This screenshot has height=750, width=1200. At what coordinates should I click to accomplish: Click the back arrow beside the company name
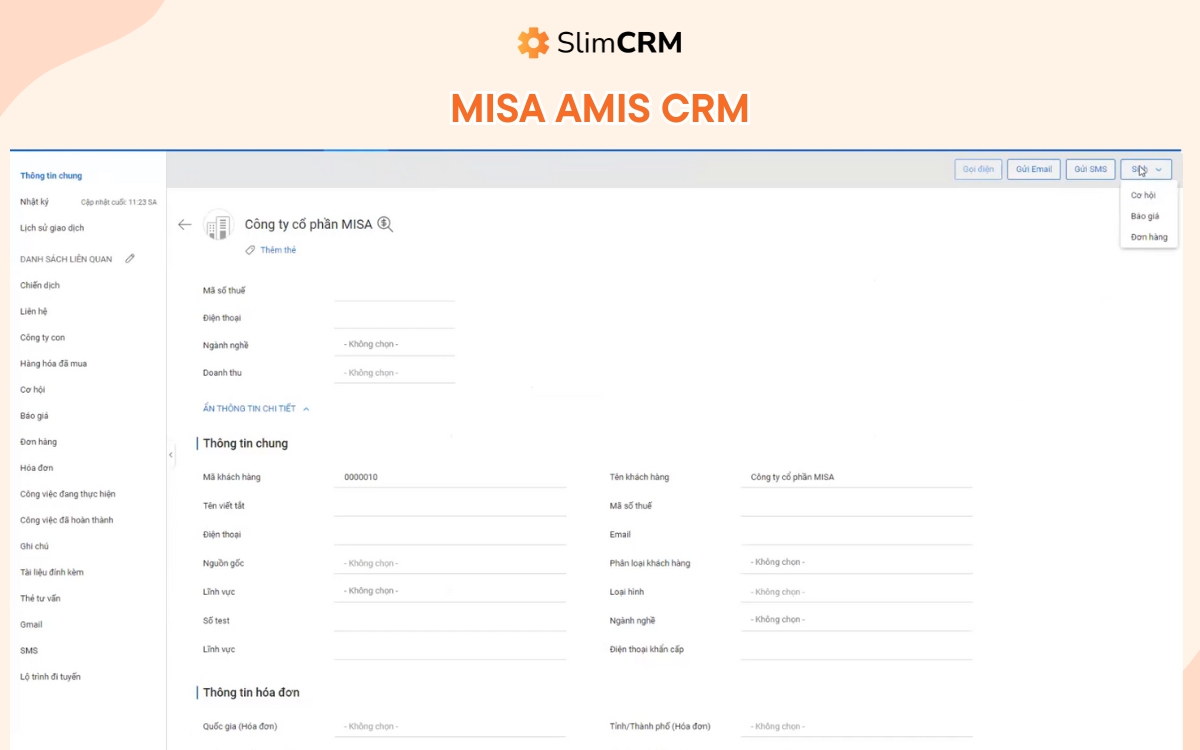click(185, 224)
